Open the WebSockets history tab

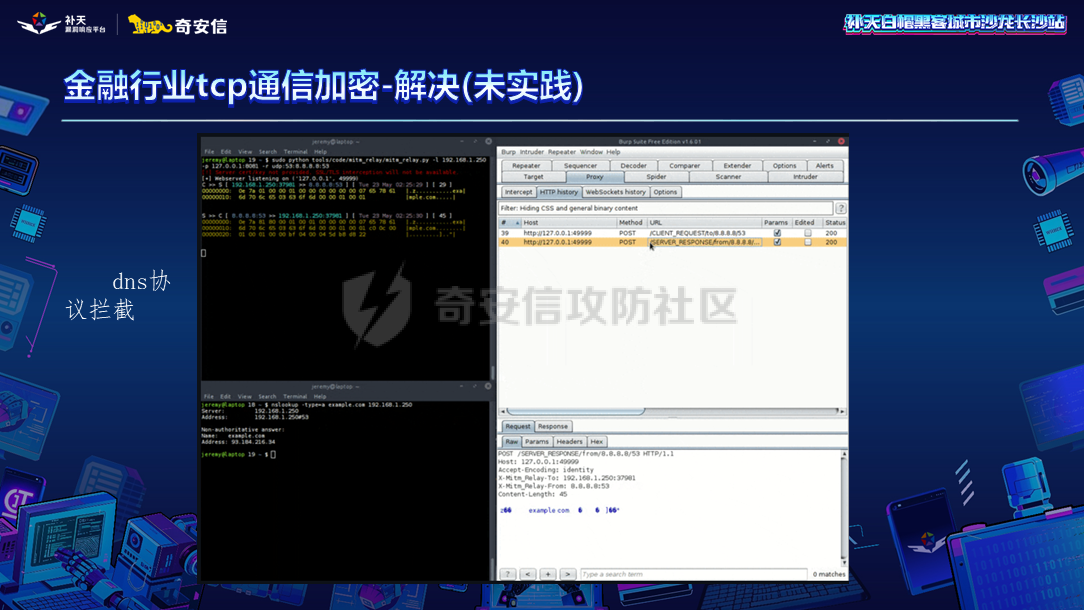(x=615, y=192)
